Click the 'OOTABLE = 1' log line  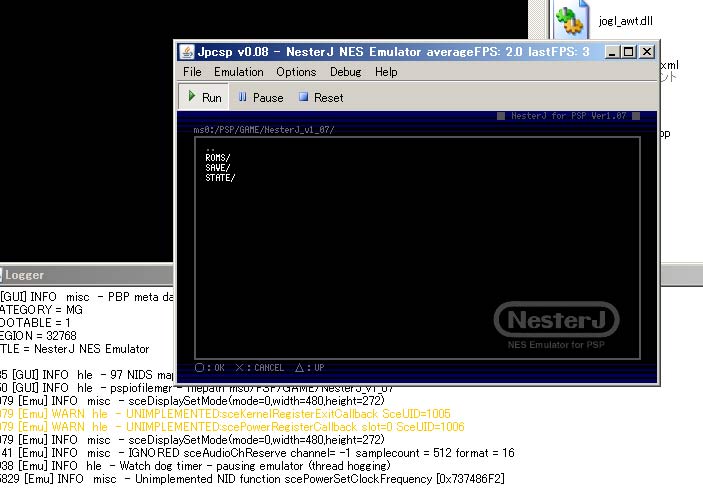pyautogui.click(x=35, y=322)
